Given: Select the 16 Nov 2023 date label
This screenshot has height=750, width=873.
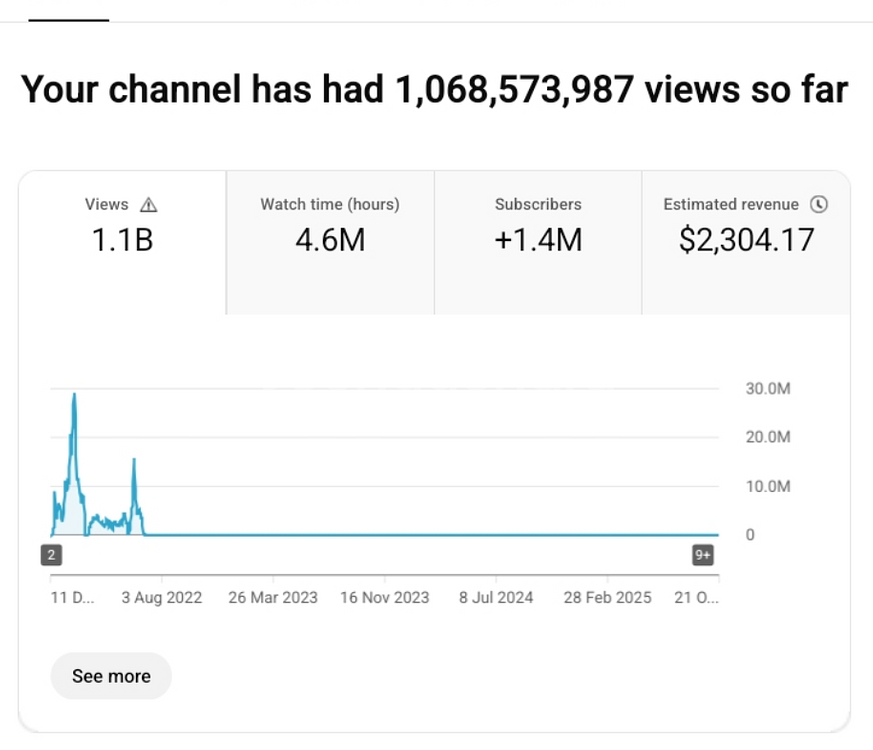Looking at the screenshot, I should click(x=385, y=597).
